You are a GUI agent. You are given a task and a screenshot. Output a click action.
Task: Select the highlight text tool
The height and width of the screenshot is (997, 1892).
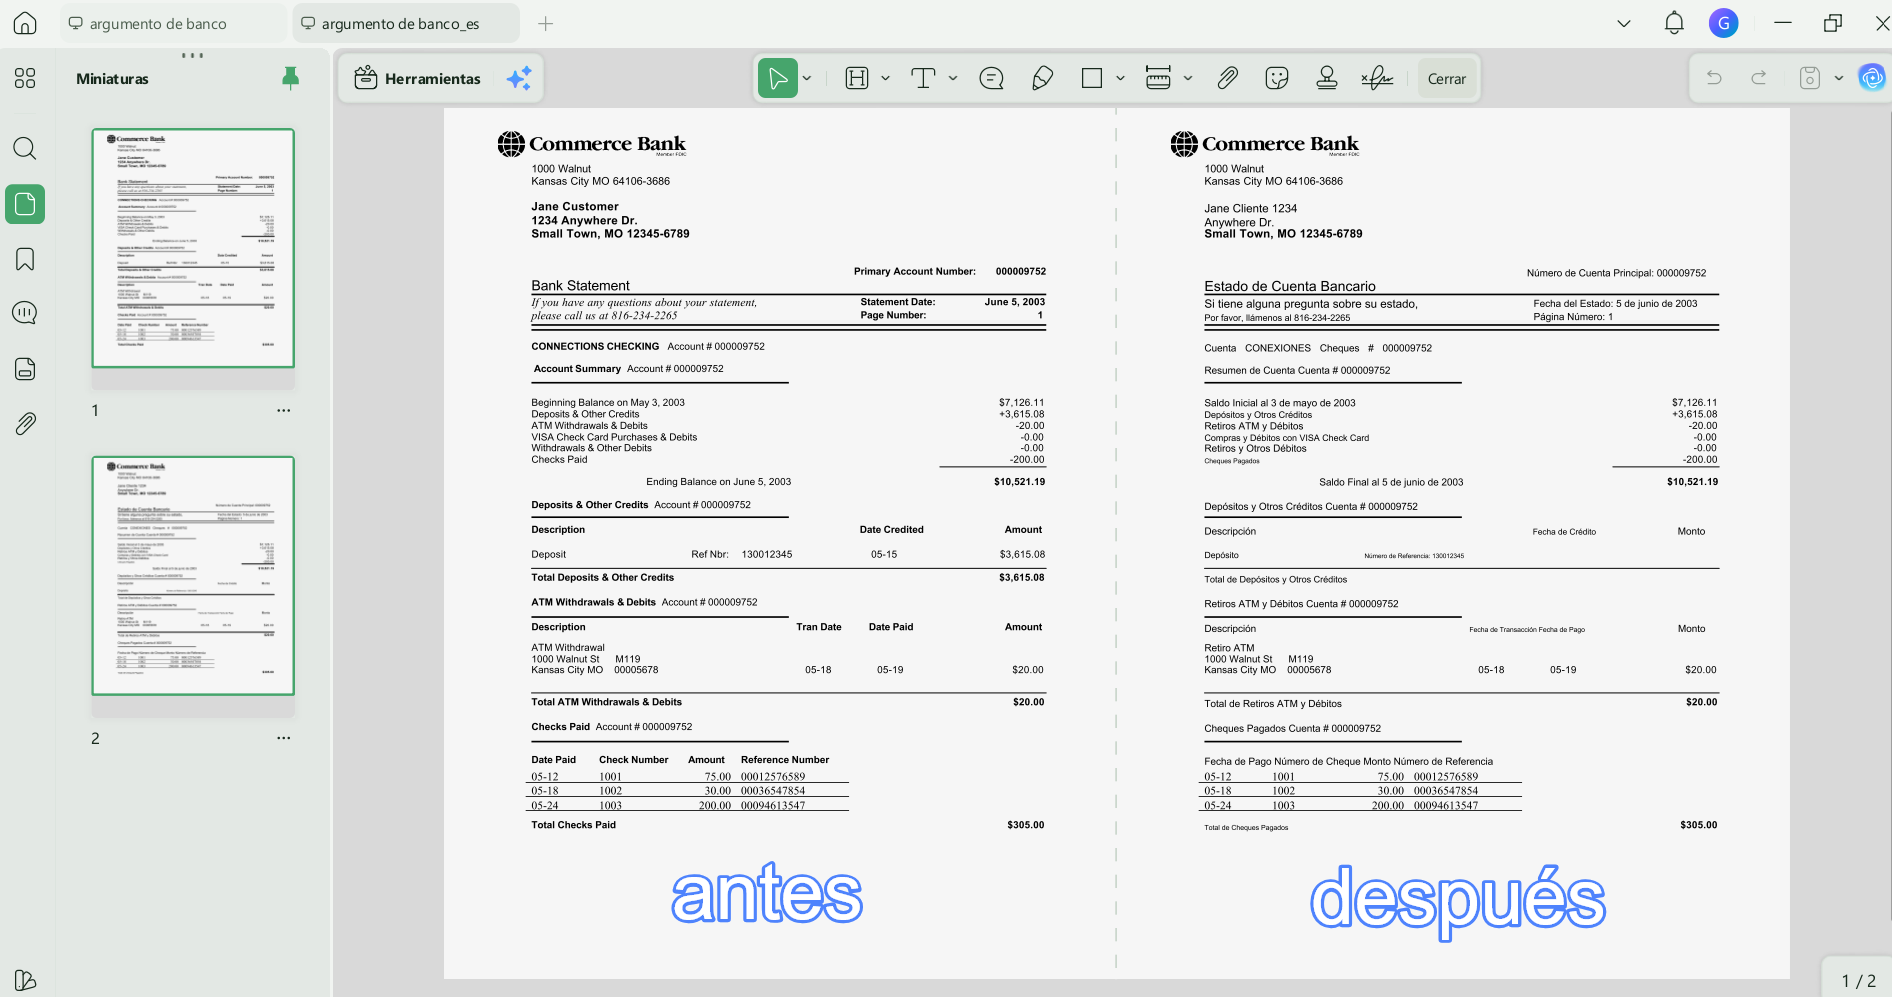pyautogui.click(x=857, y=78)
